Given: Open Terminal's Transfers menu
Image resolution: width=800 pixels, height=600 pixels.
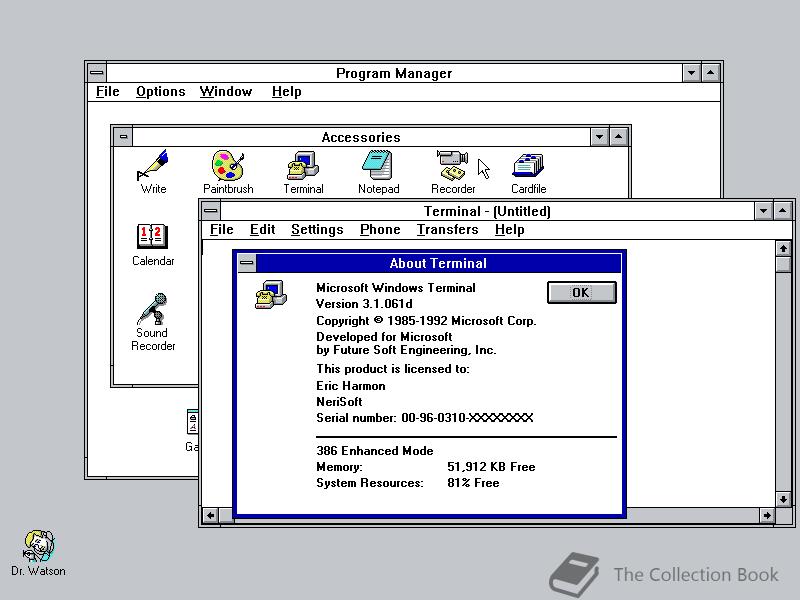Looking at the screenshot, I should point(447,230).
